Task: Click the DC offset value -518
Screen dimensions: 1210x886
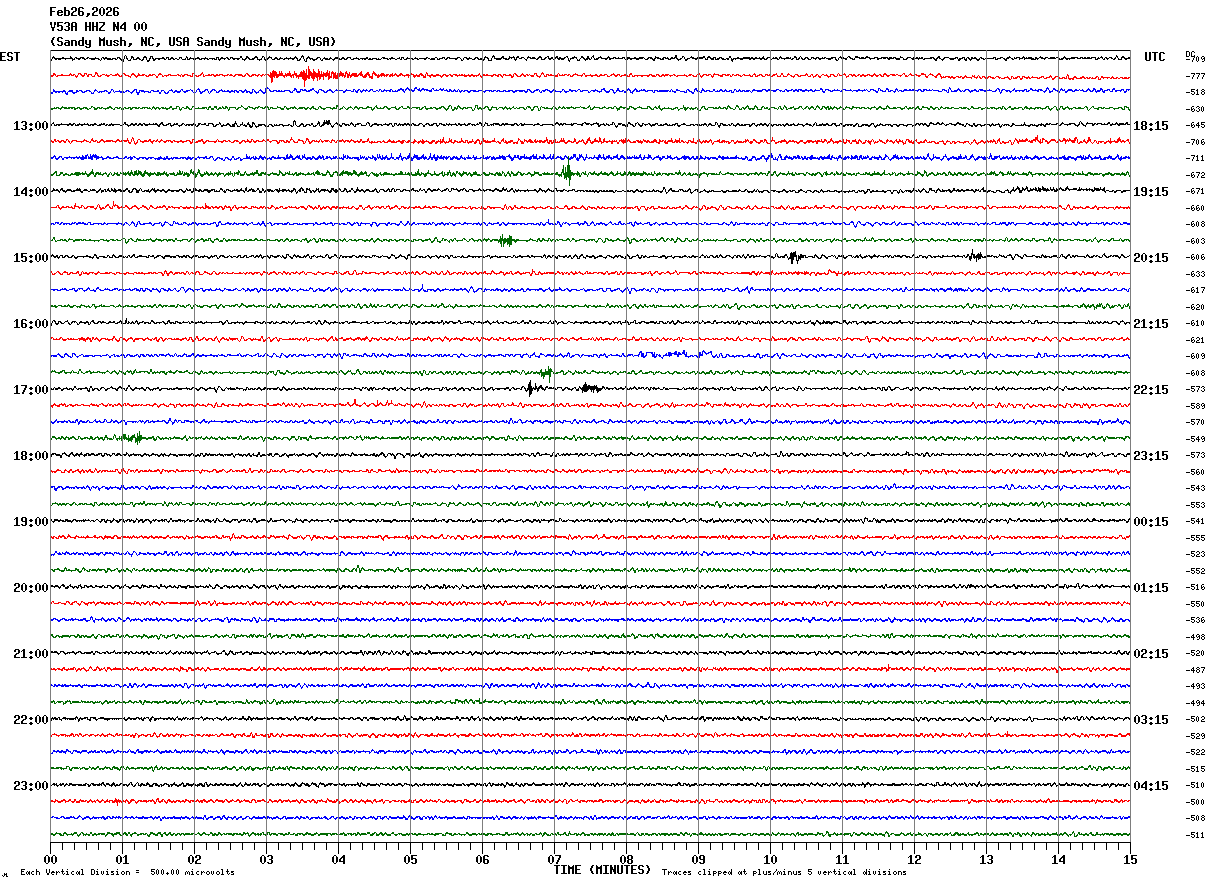Action: point(1195,93)
